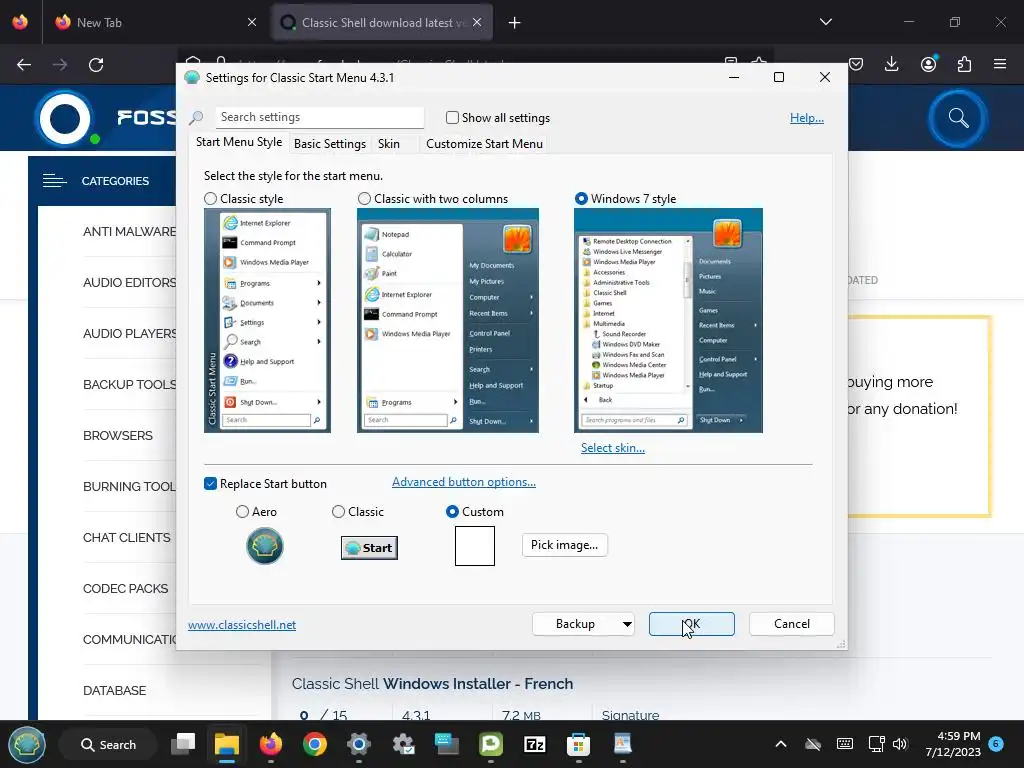The width and height of the screenshot is (1024, 768).
Task: Click the two-column classic preview thumbnail
Action: 447,320
